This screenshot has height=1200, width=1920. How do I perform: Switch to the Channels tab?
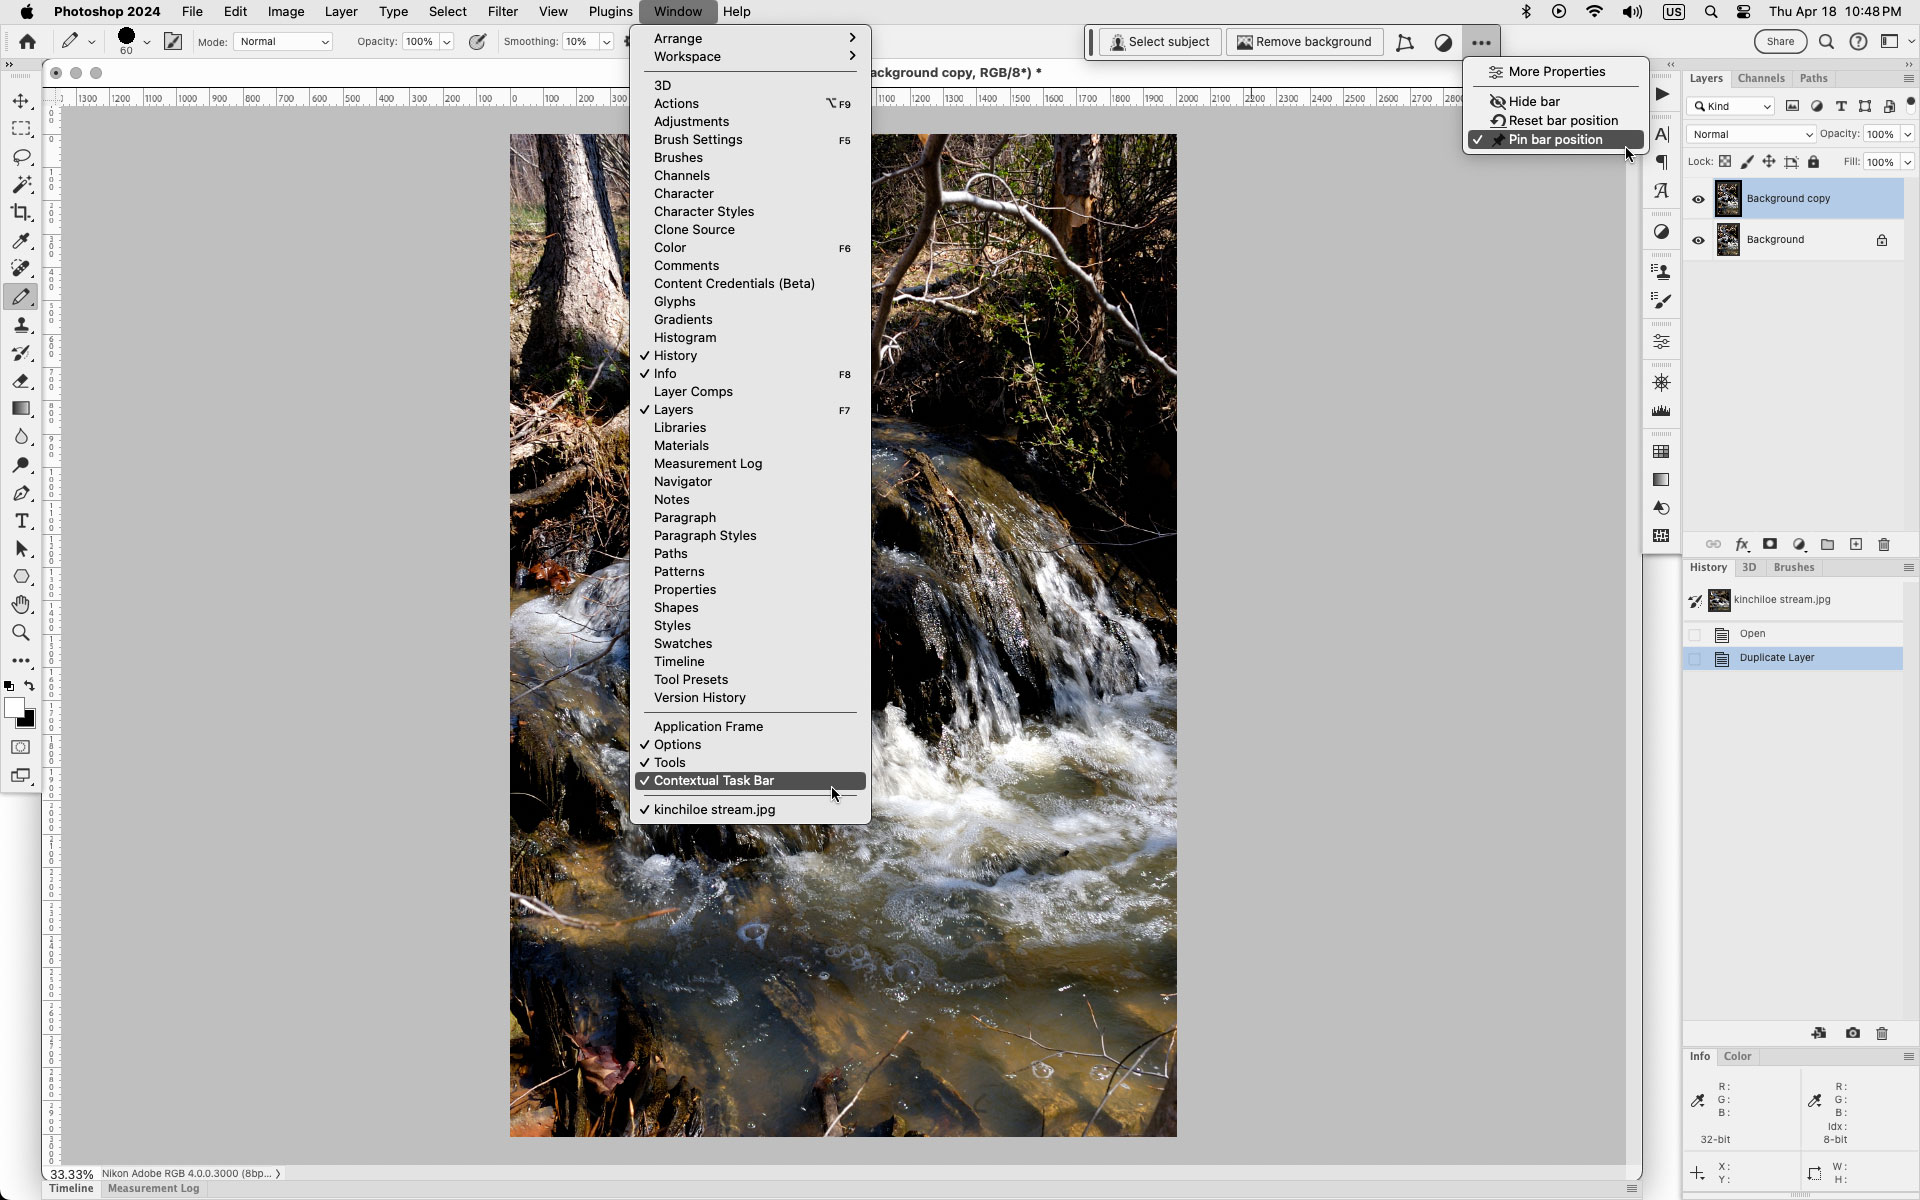[x=1760, y=78]
